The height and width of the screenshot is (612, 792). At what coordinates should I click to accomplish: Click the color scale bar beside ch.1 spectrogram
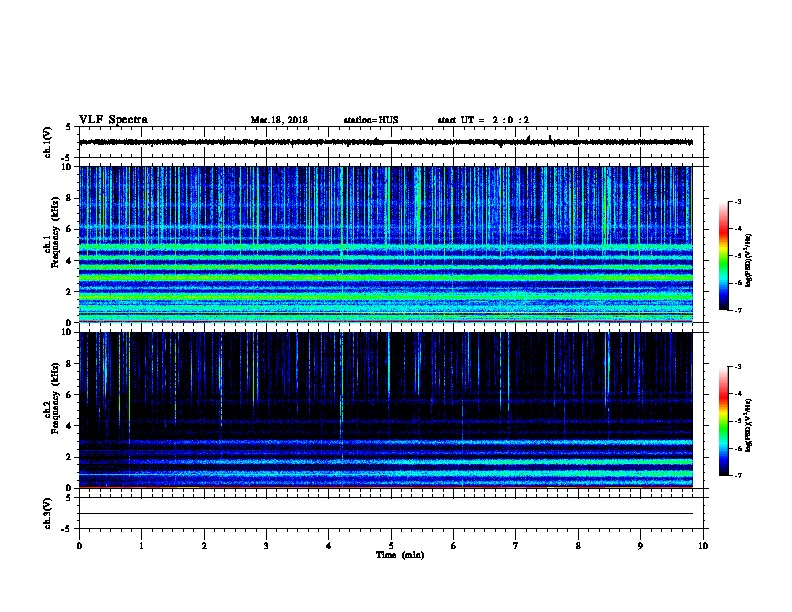723,256
